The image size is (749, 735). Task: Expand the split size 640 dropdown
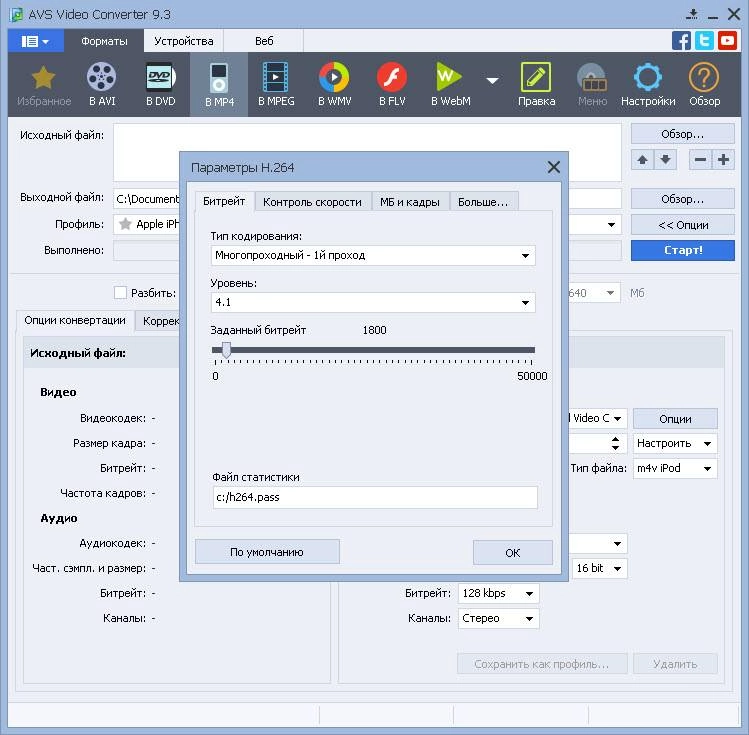[x=610, y=293]
